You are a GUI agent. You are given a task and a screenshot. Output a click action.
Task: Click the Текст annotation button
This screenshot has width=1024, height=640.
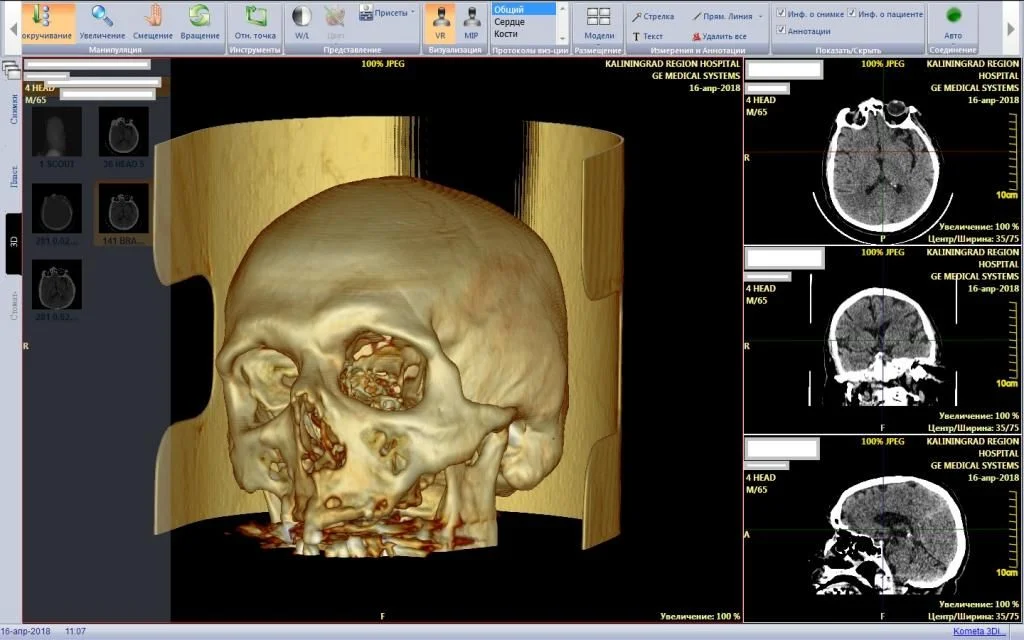pyautogui.click(x=647, y=36)
